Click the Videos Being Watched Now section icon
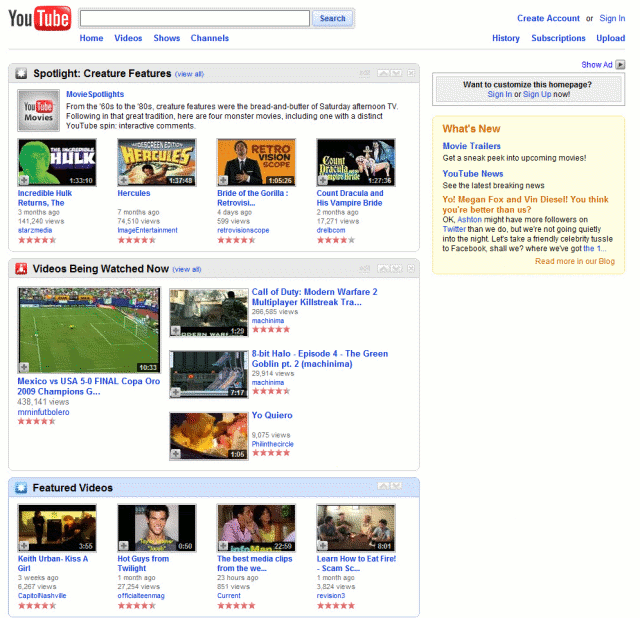 pos(21,269)
